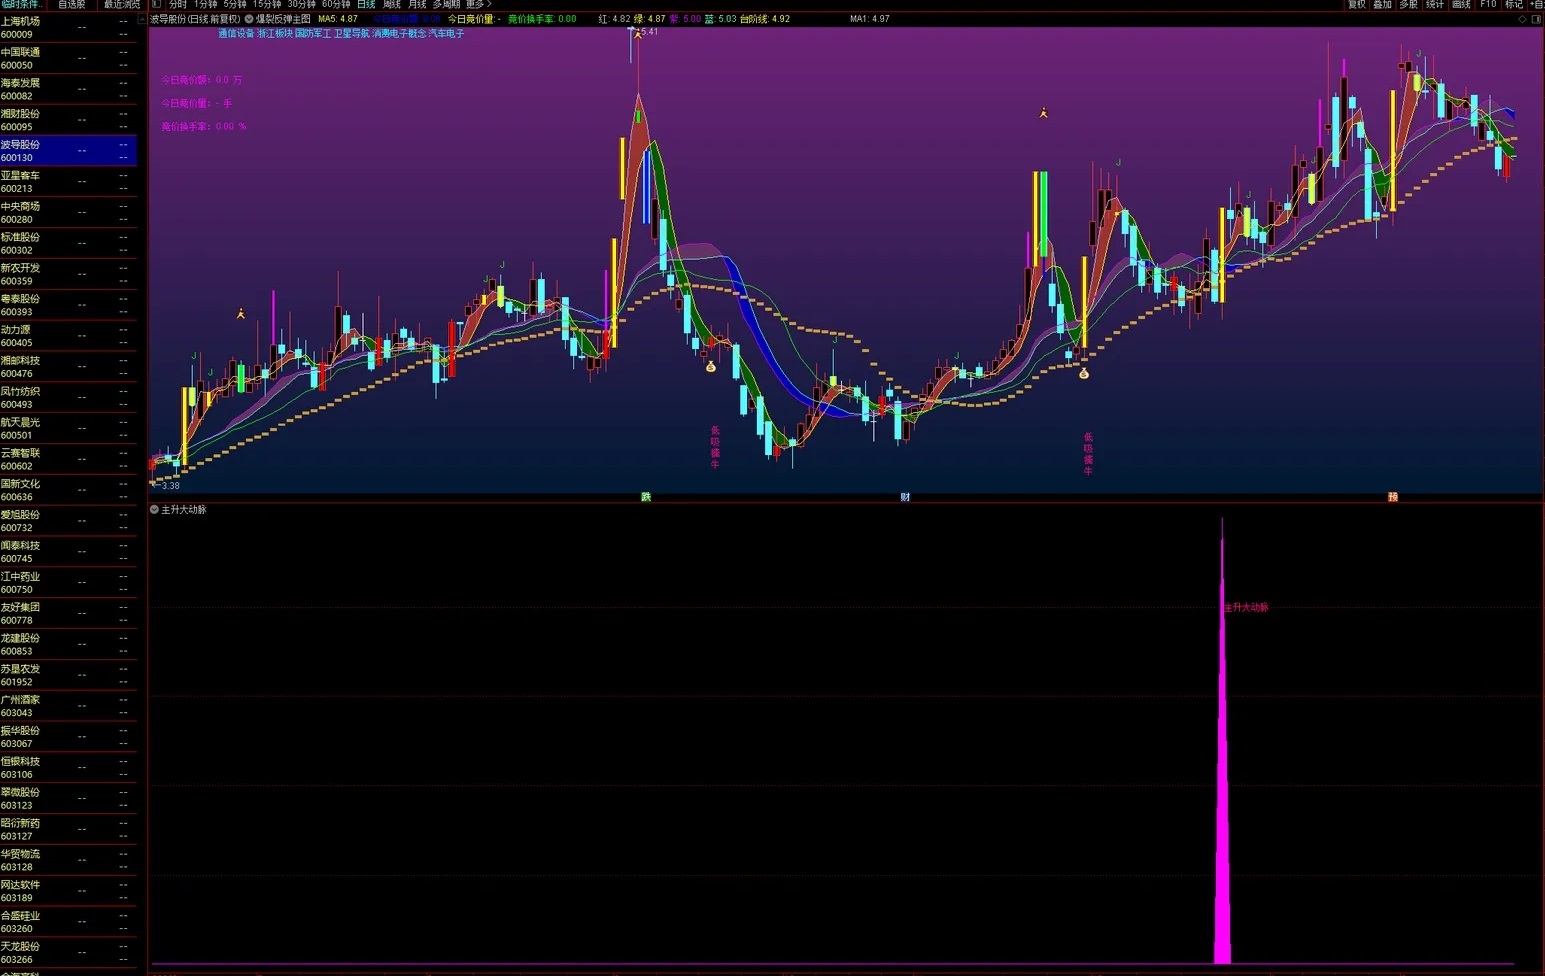Select the 5分钟 period tab
Viewport: 1545px width, 976px height.
pyautogui.click(x=235, y=5)
